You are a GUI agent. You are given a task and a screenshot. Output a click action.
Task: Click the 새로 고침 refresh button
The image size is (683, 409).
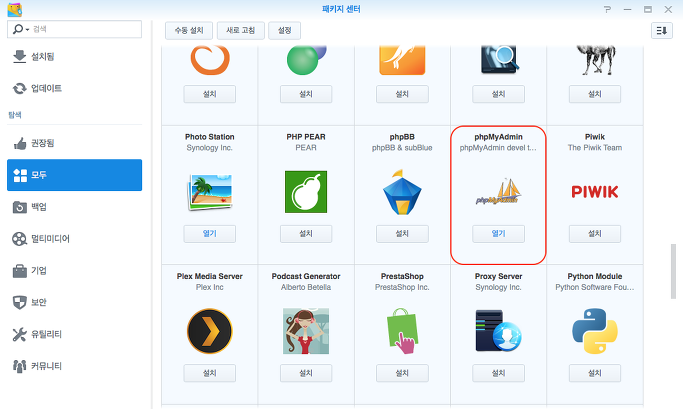[240, 30]
